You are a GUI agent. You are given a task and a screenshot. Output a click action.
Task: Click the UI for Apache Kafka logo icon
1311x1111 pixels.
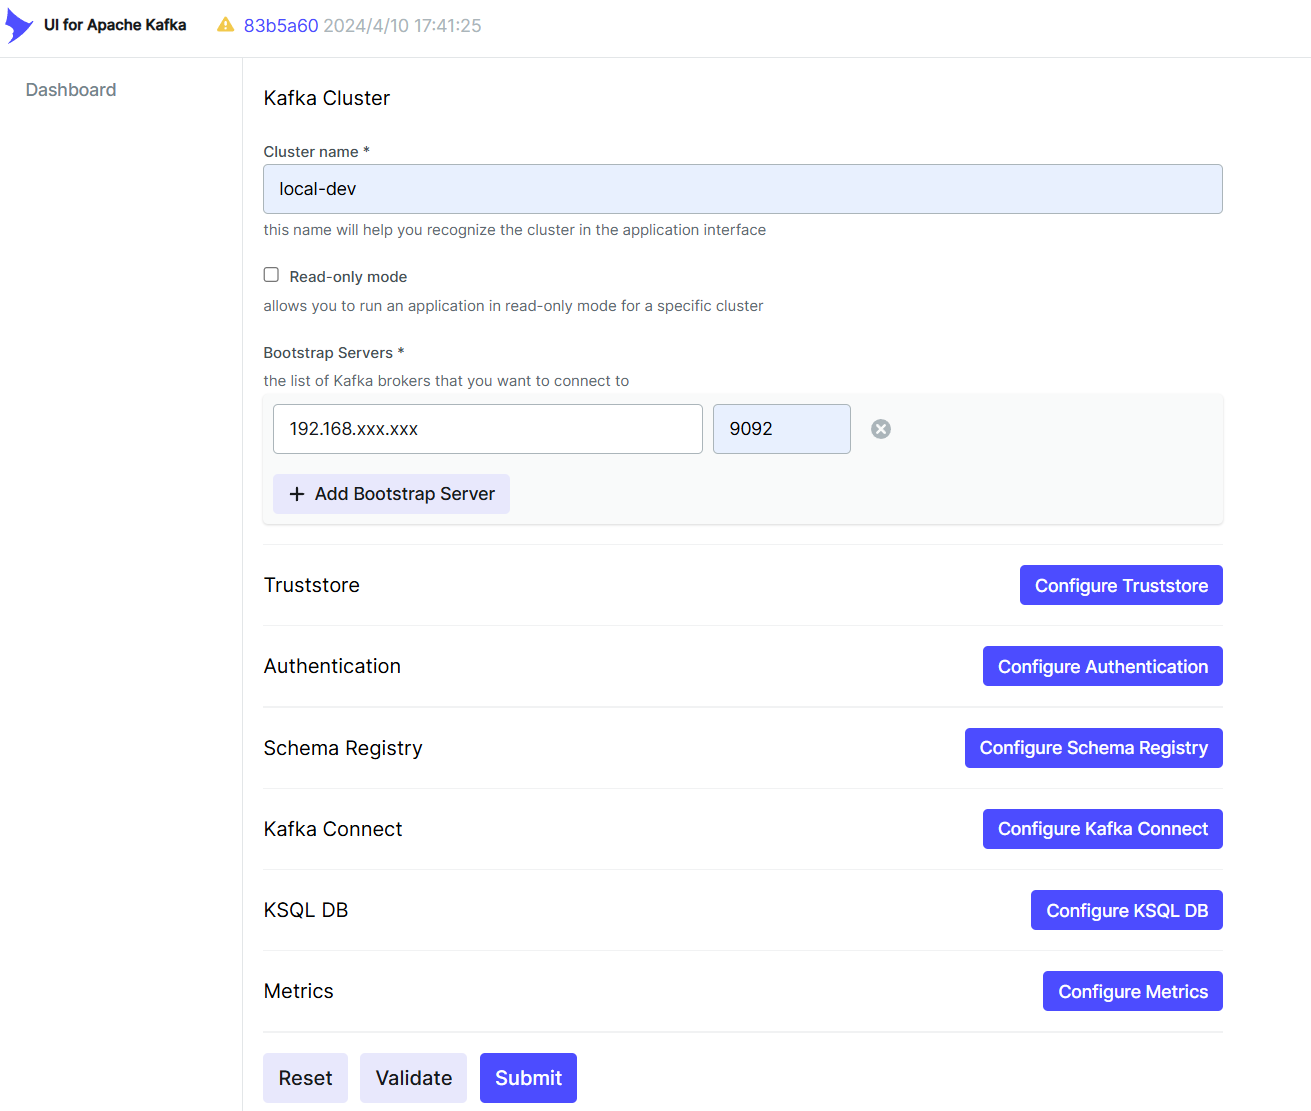click(x=19, y=26)
